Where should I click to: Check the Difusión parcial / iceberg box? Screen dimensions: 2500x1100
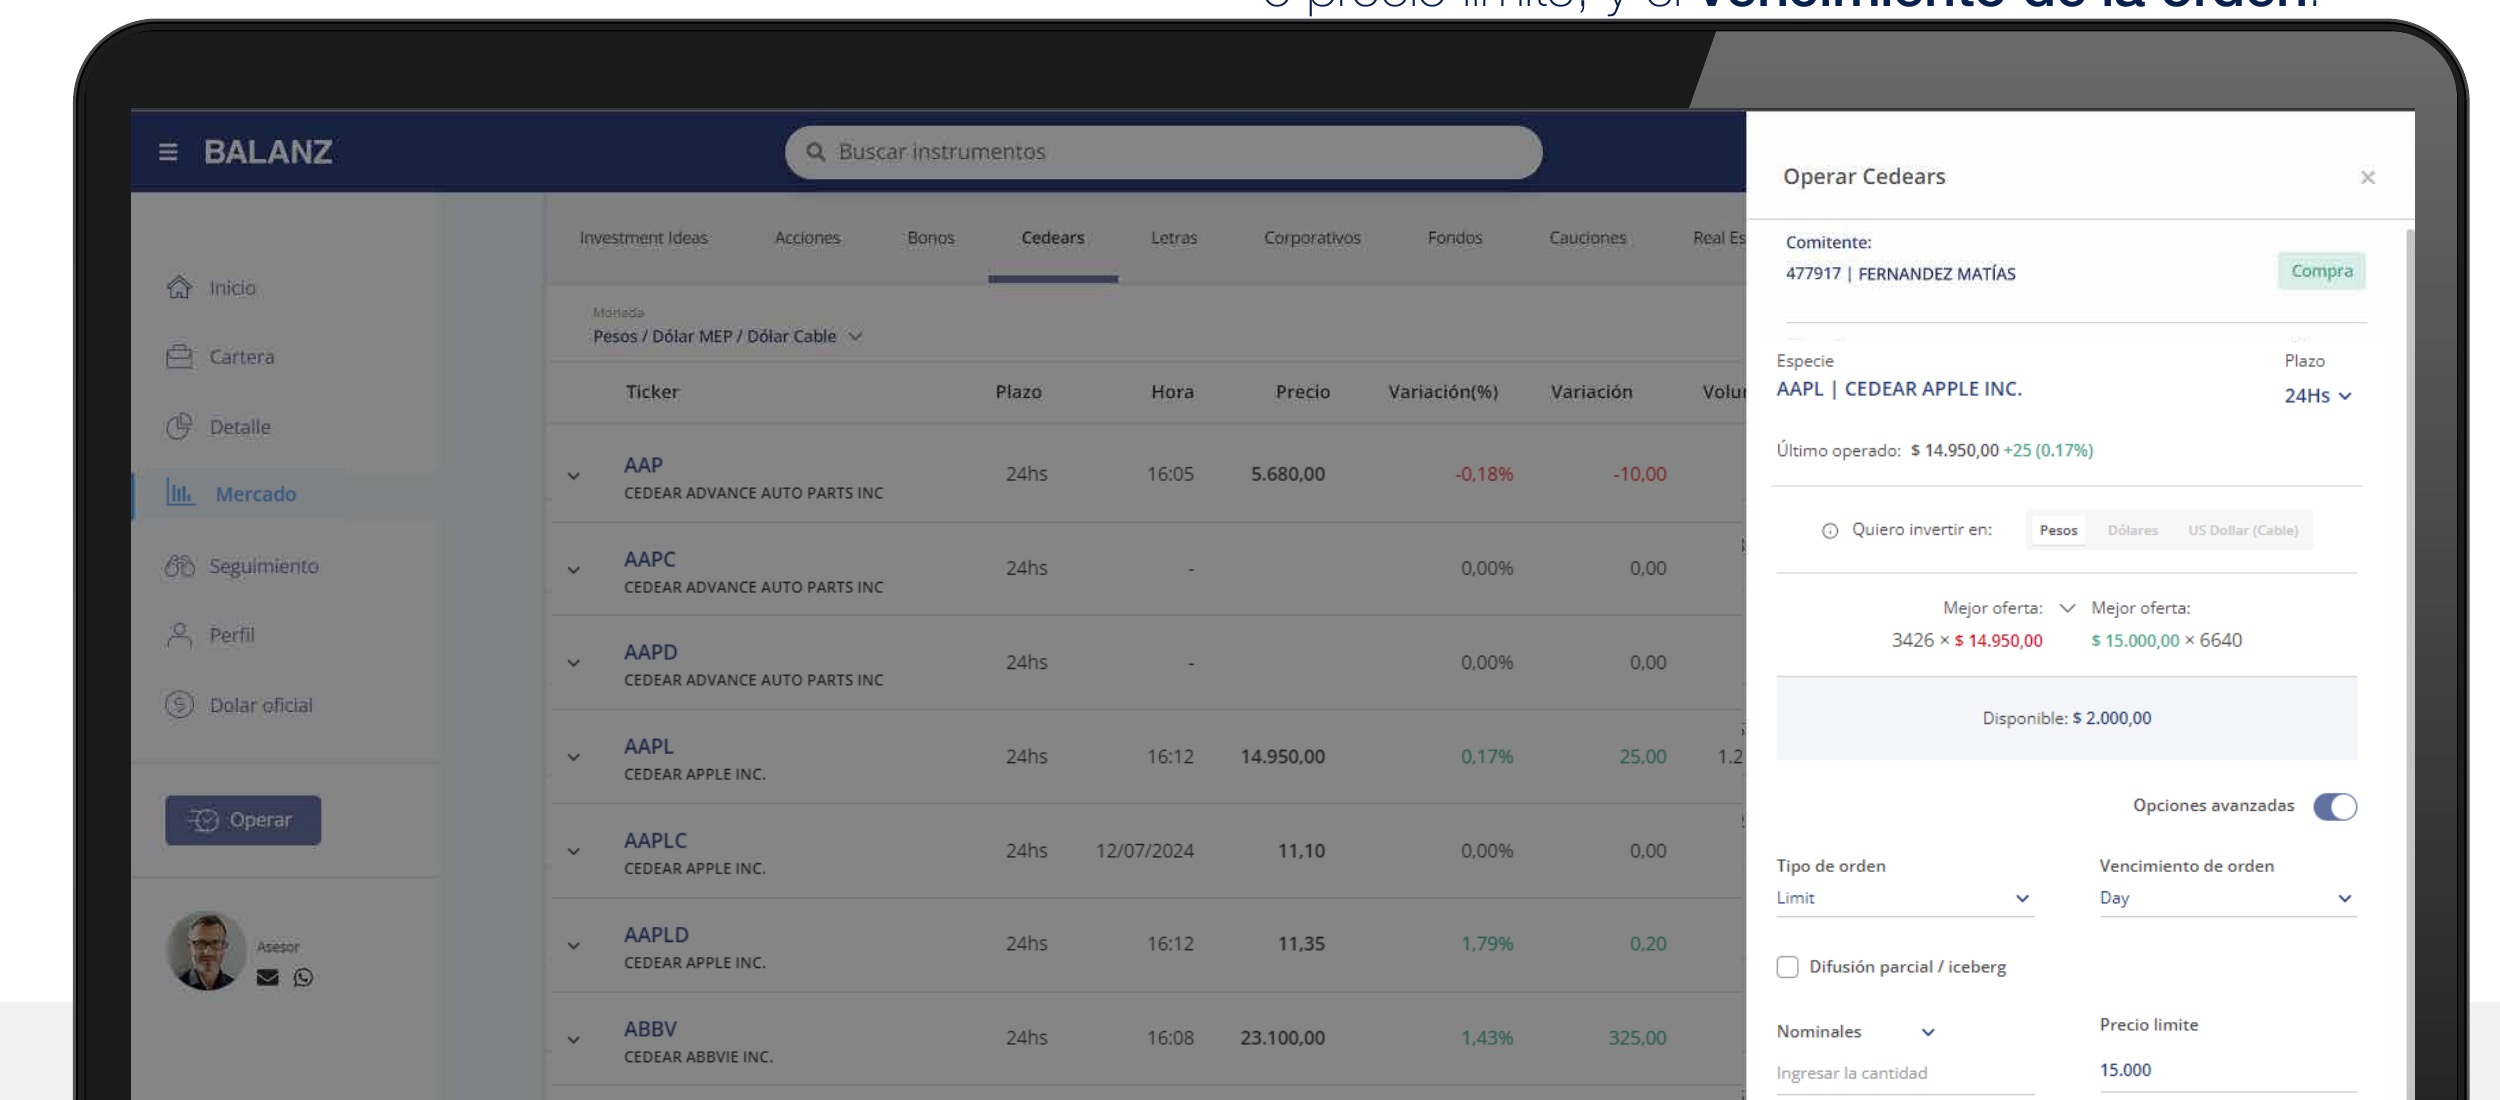point(1787,967)
